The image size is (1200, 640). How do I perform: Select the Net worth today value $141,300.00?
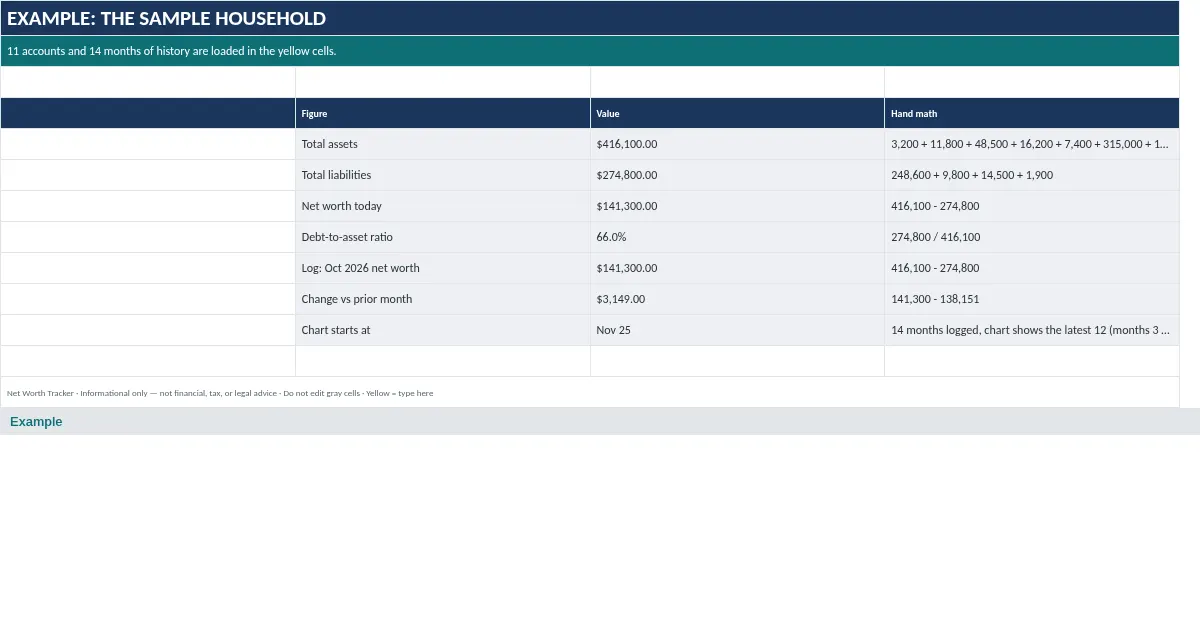click(x=737, y=206)
